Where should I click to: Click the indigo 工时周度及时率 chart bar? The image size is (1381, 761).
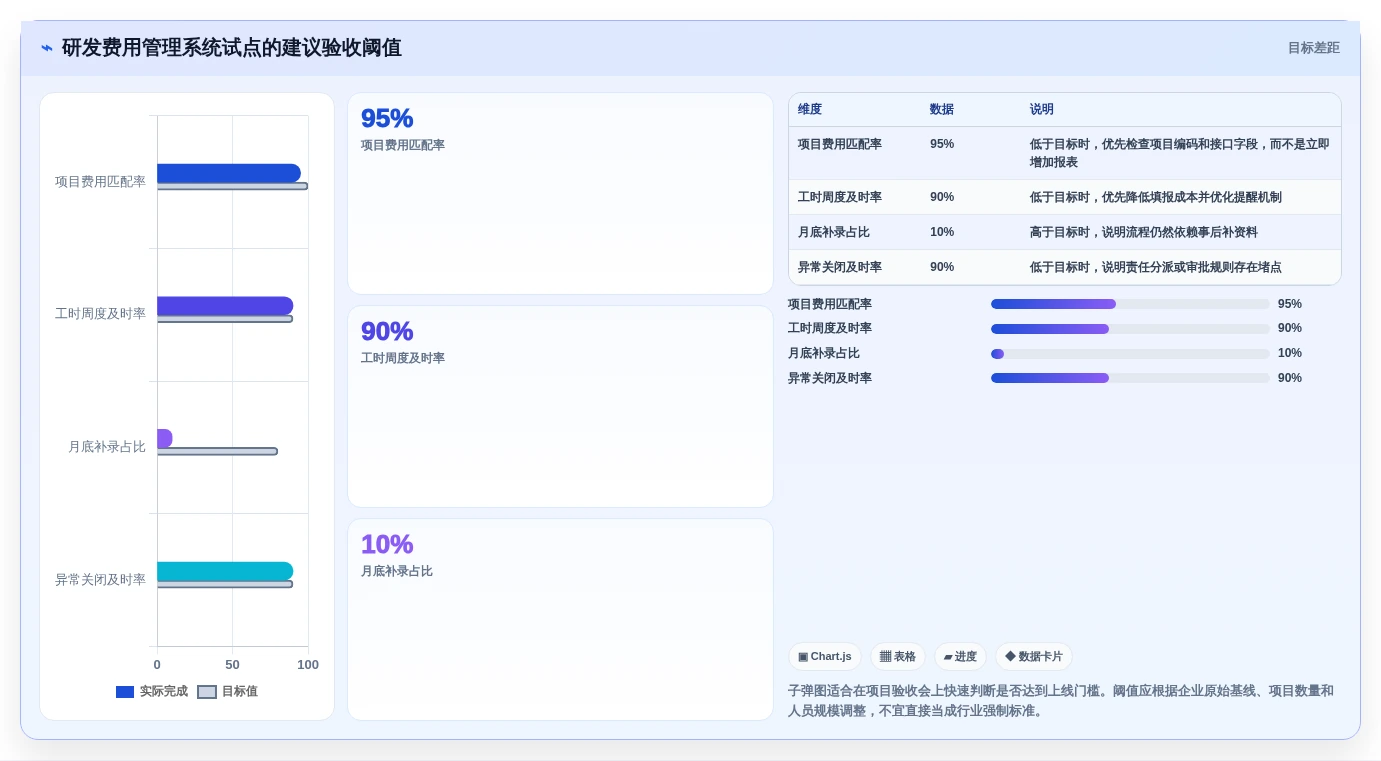225,306
